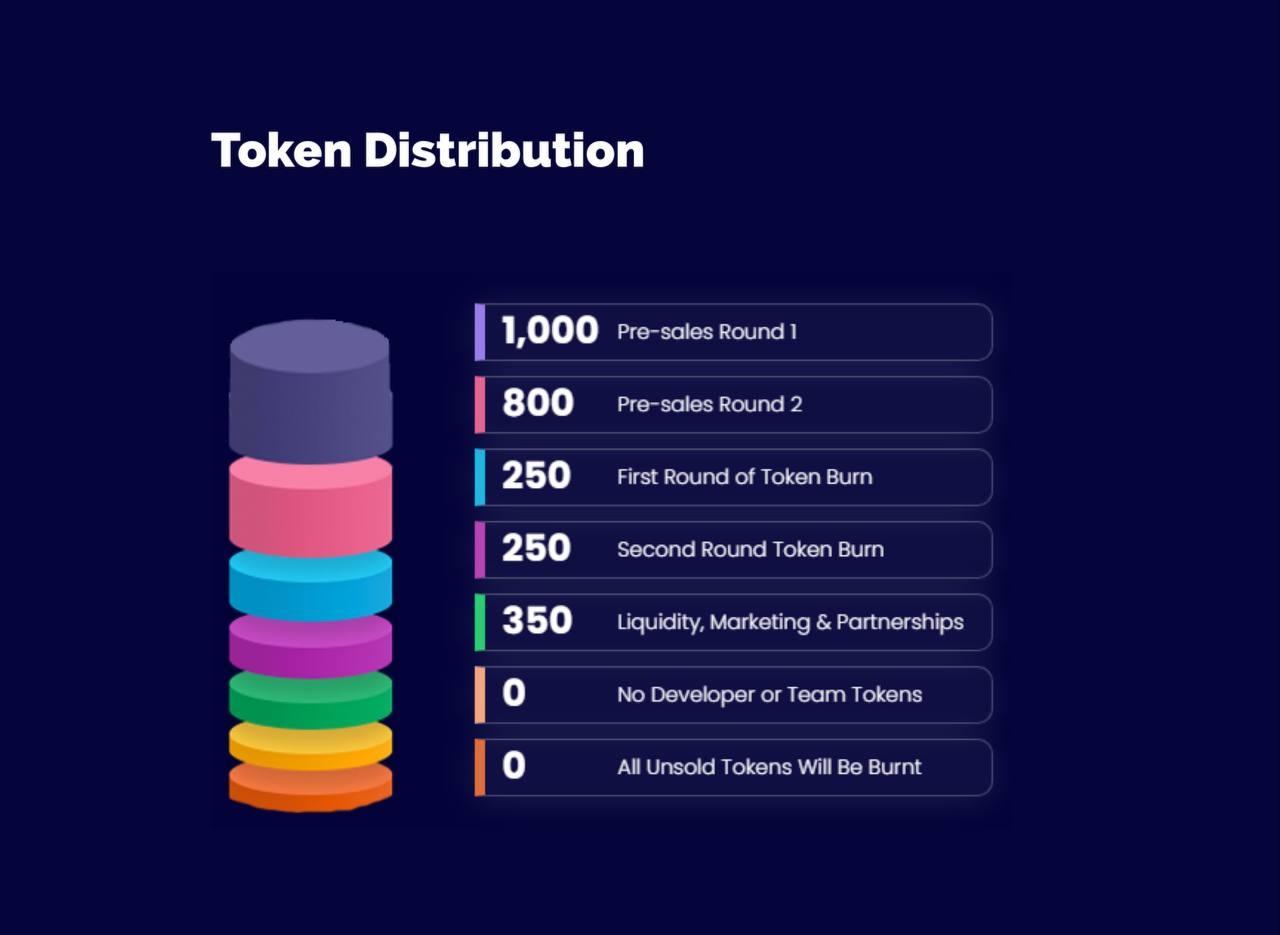Click the First Round of Token Burn row
This screenshot has width=1280, height=935.
point(734,477)
